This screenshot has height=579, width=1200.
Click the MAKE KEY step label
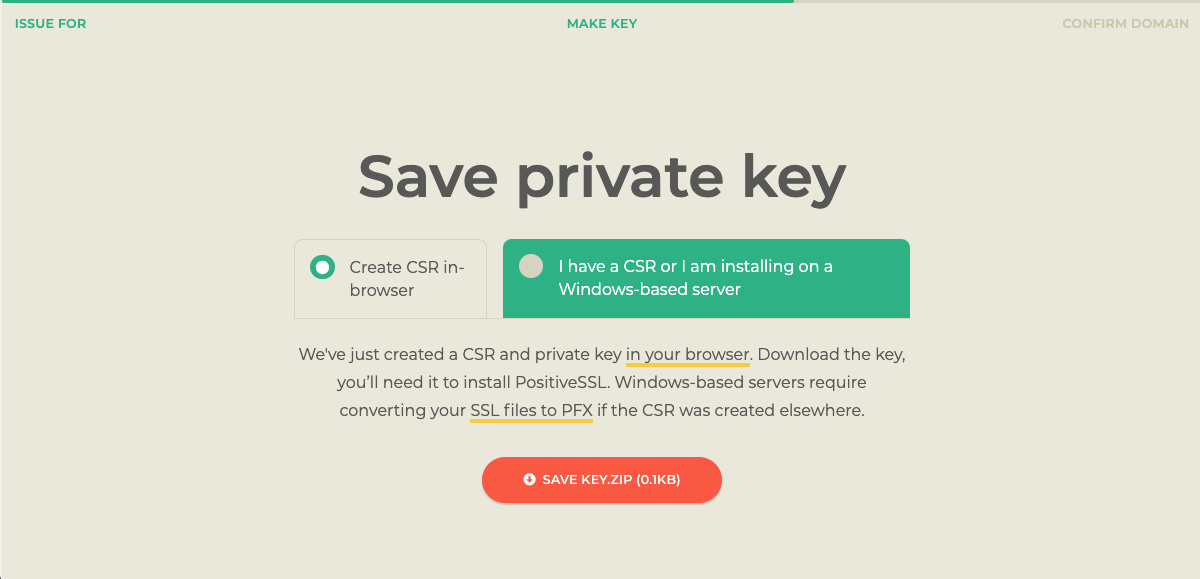point(601,23)
